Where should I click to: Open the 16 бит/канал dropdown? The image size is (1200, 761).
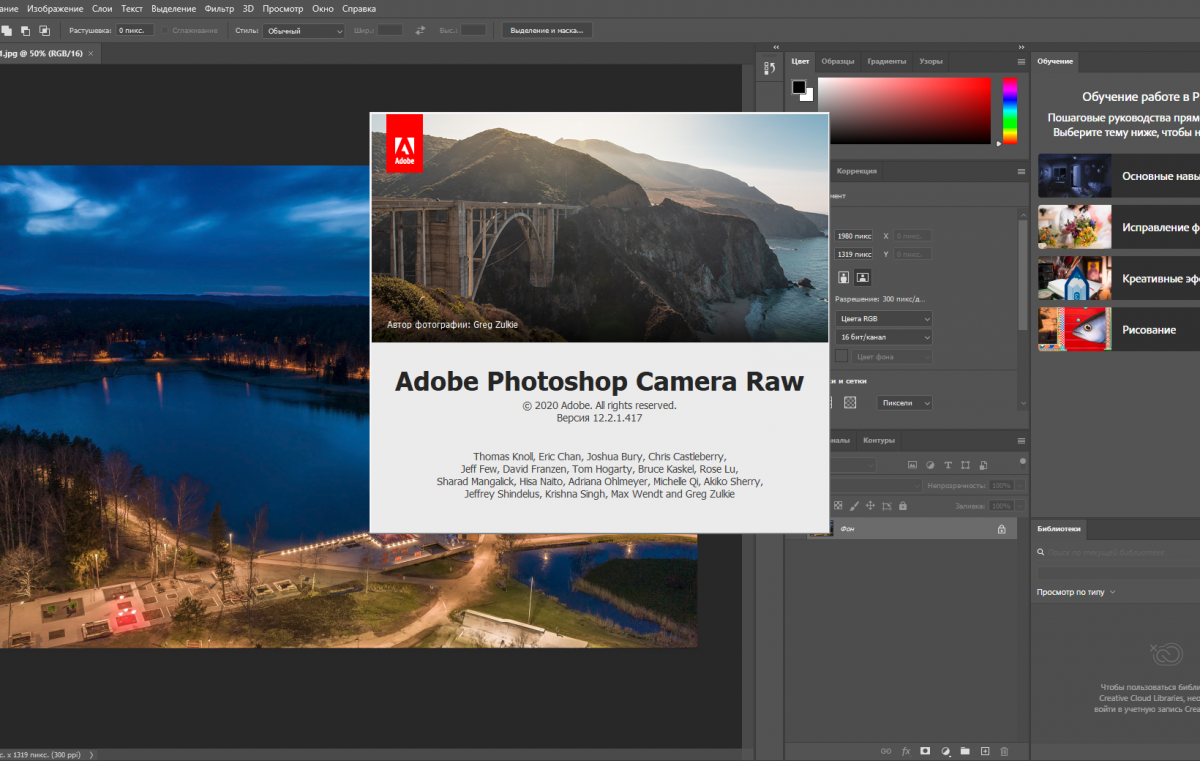884,337
